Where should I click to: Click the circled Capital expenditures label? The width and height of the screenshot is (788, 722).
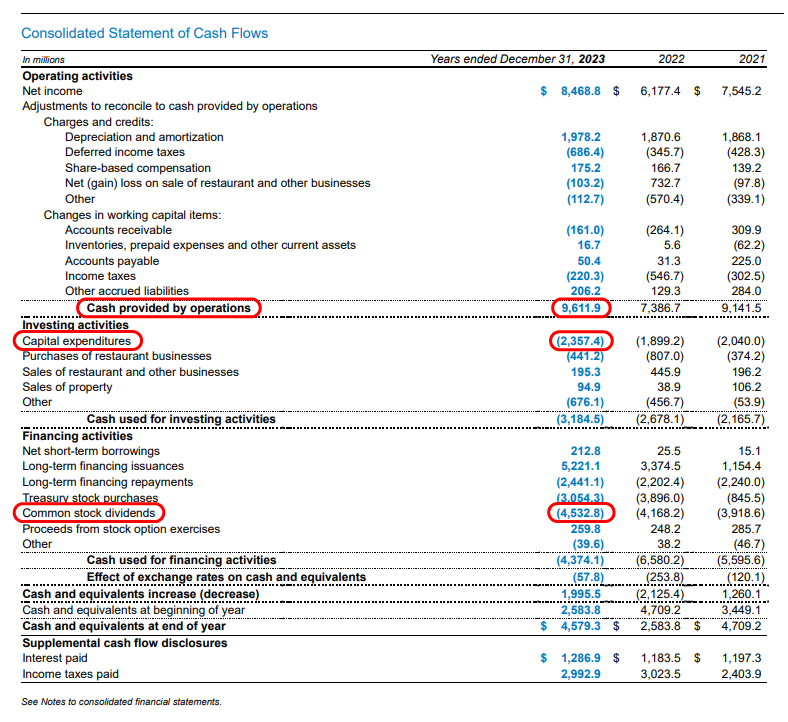pos(77,341)
